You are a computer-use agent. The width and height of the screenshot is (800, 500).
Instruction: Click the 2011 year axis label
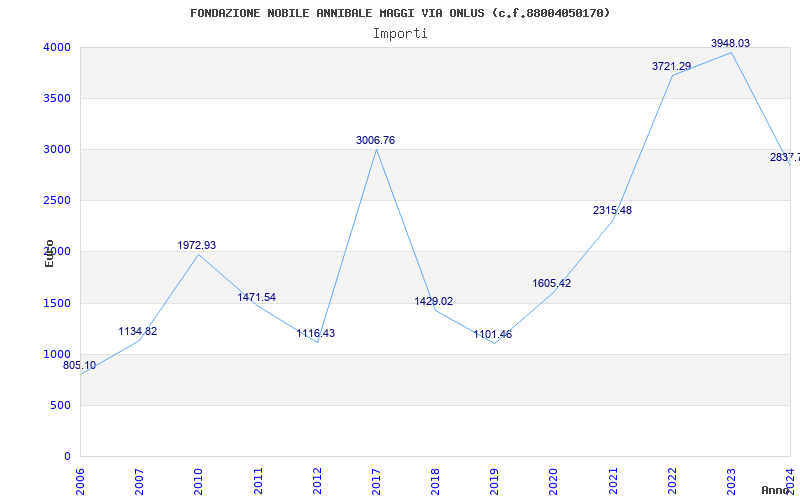(258, 481)
